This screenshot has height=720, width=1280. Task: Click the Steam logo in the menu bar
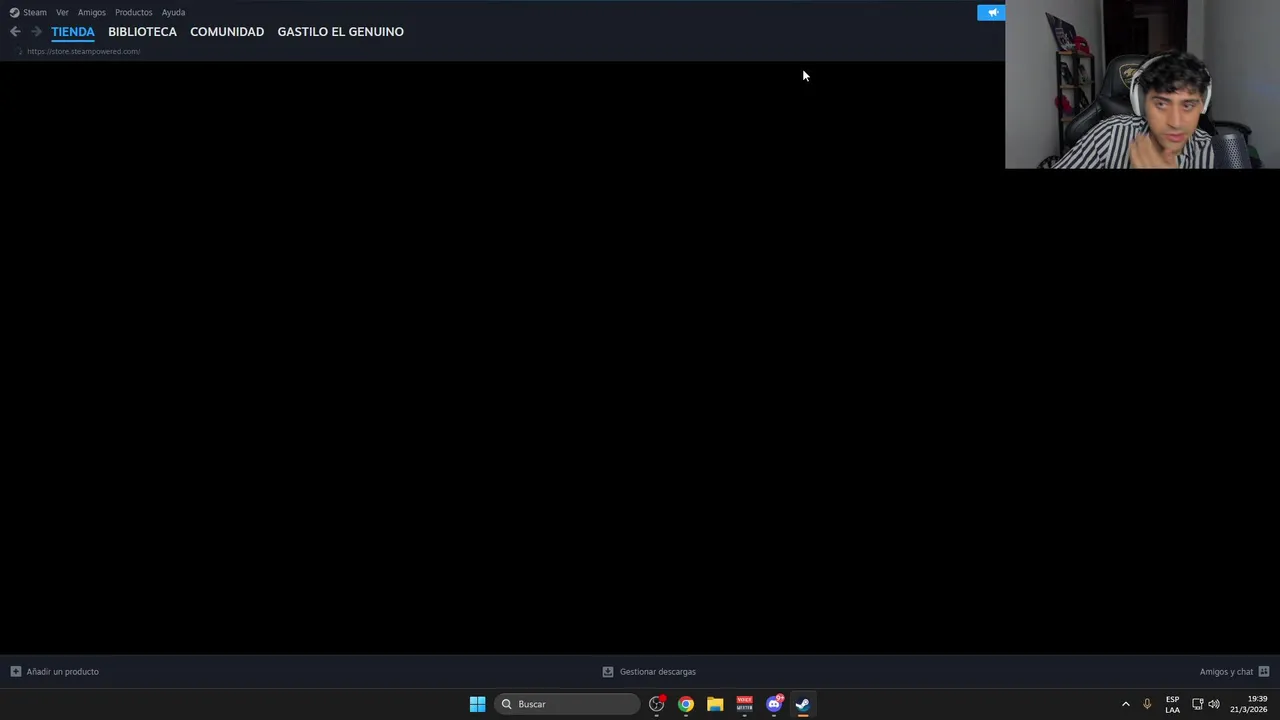tap(14, 12)
